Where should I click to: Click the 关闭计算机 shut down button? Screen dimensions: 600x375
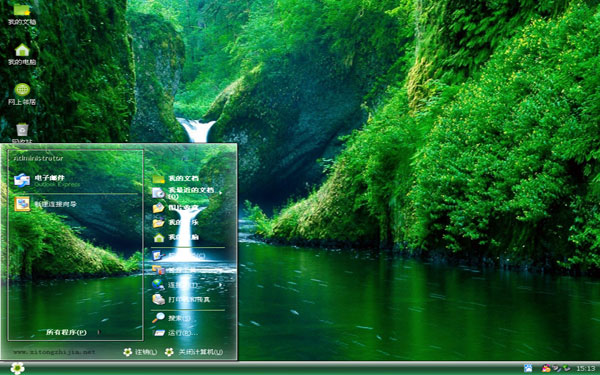(x=194, y=352)
